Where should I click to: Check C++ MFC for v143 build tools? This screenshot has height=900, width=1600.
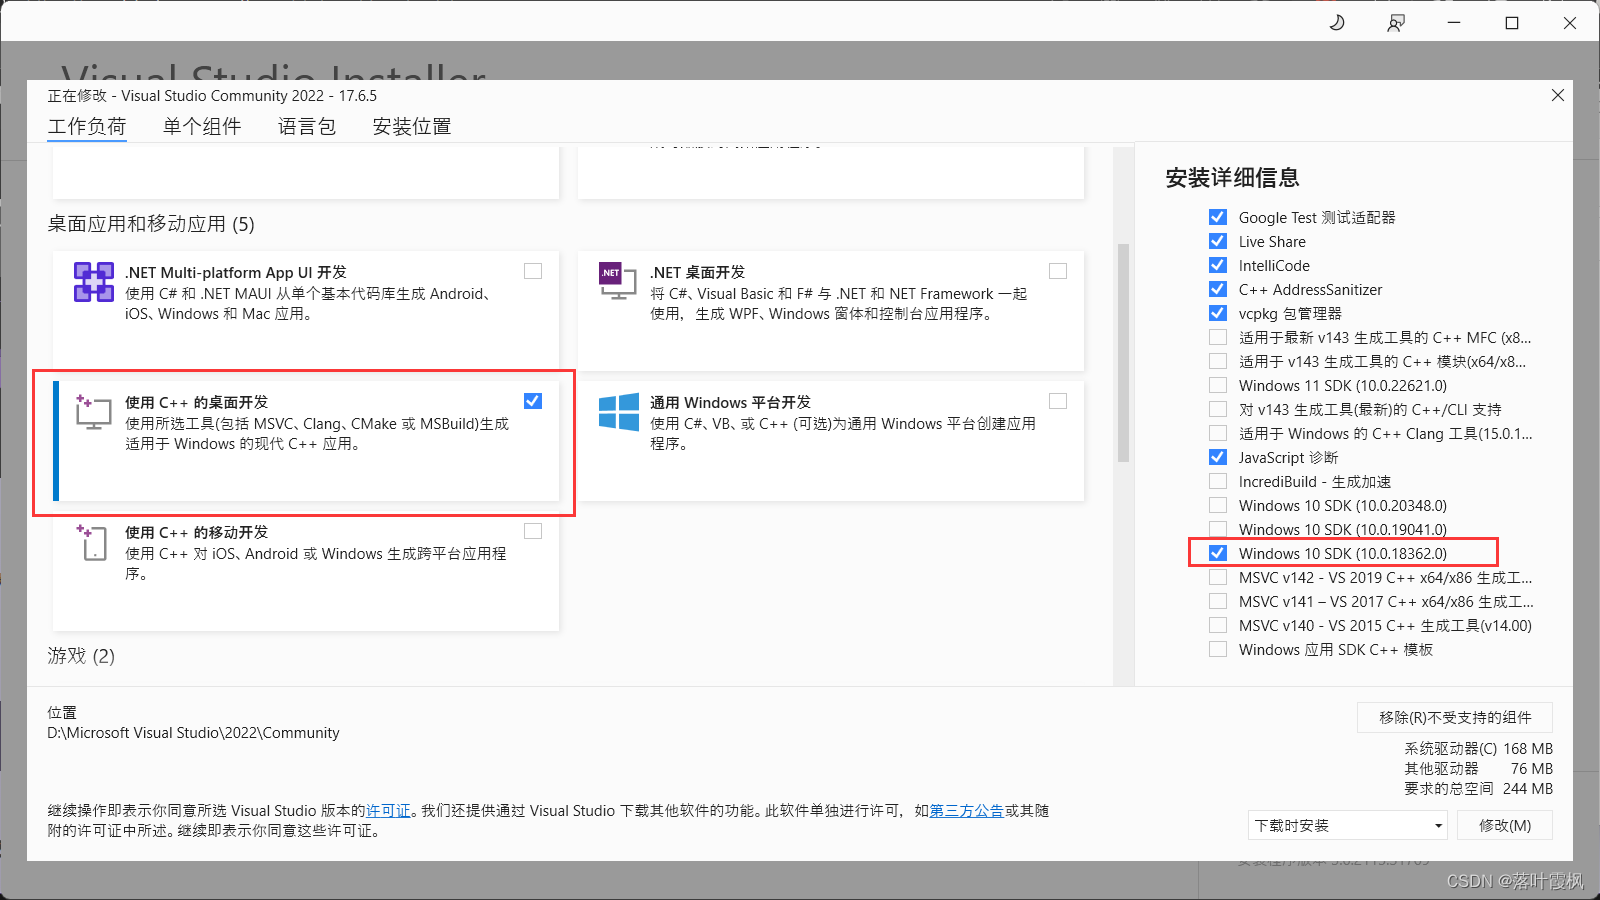pos(1218,337)
